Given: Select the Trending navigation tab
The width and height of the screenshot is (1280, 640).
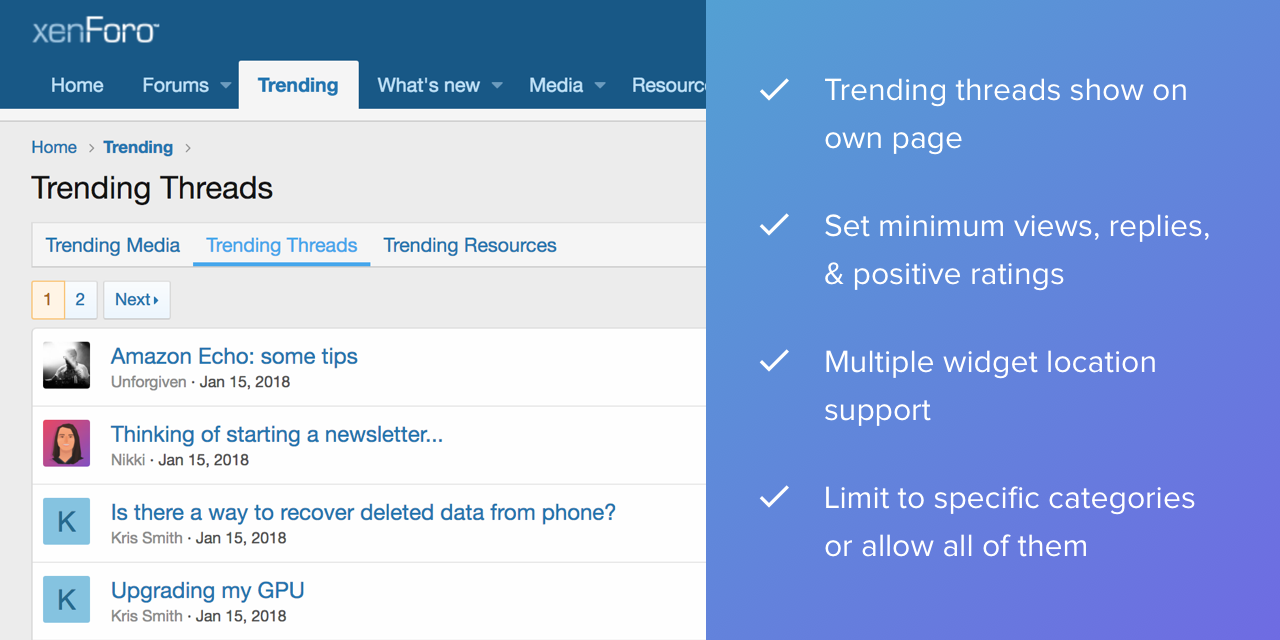Looking at the screenshot, I should pos(298,86).
